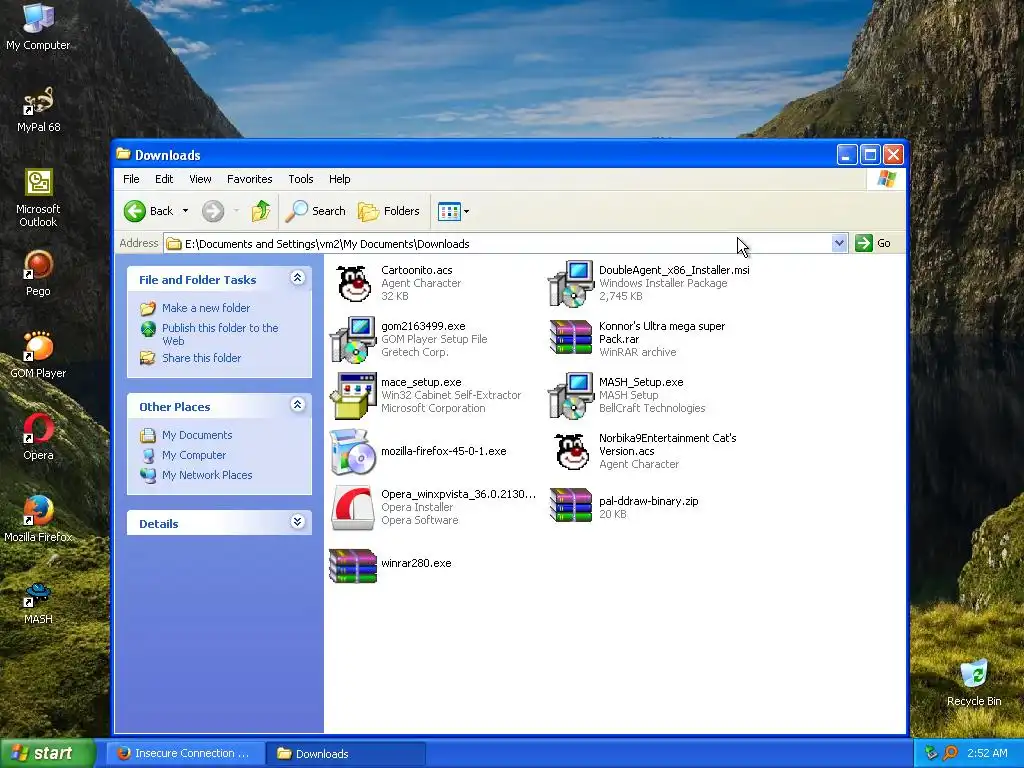Collapse File and Folder Tasks panel

pyautogui.click(x=298, y=278)
